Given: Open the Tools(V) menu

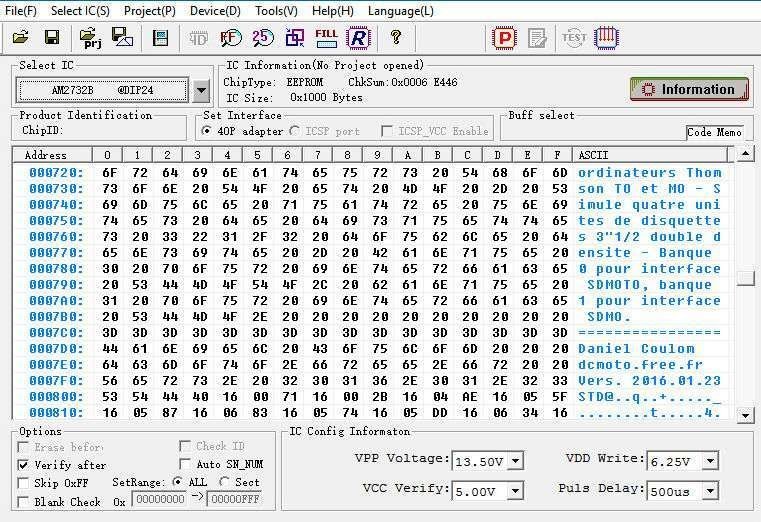Looking at the screenshot, I should coord(276,11).
